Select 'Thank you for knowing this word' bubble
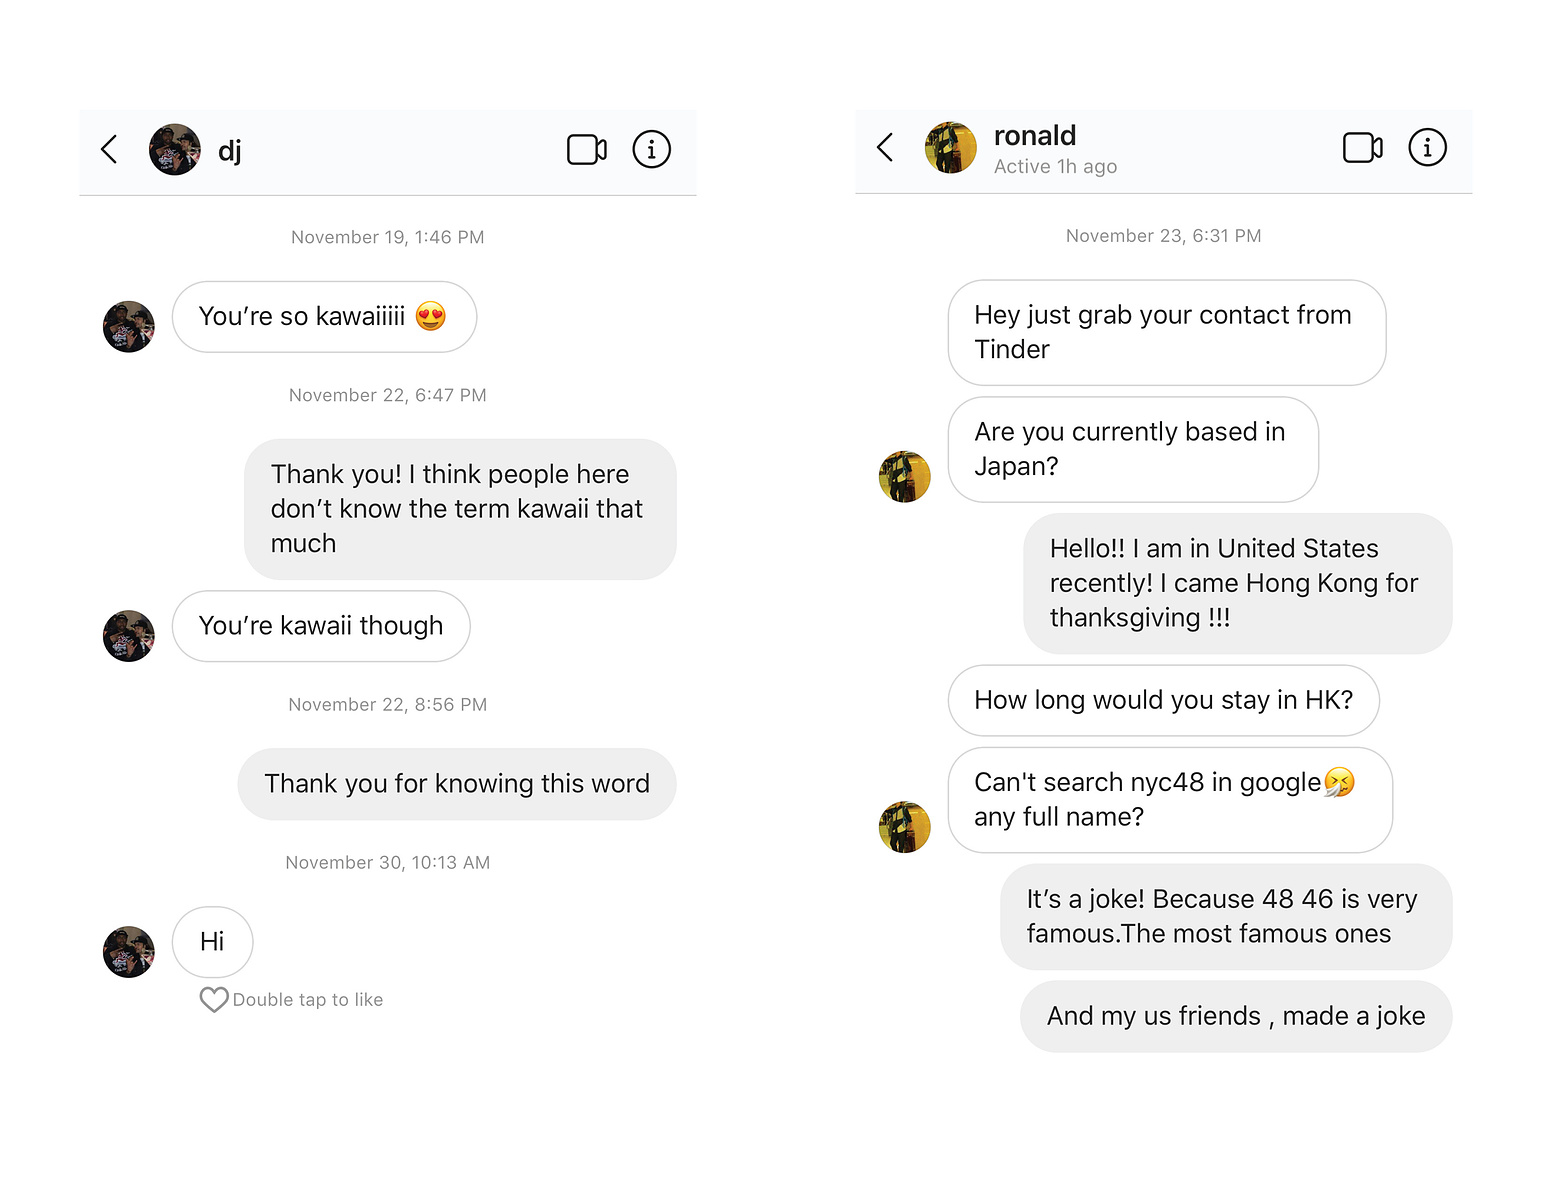Image resolution: width=1552 pixels, height=1199 pixels. pos(457,784)
